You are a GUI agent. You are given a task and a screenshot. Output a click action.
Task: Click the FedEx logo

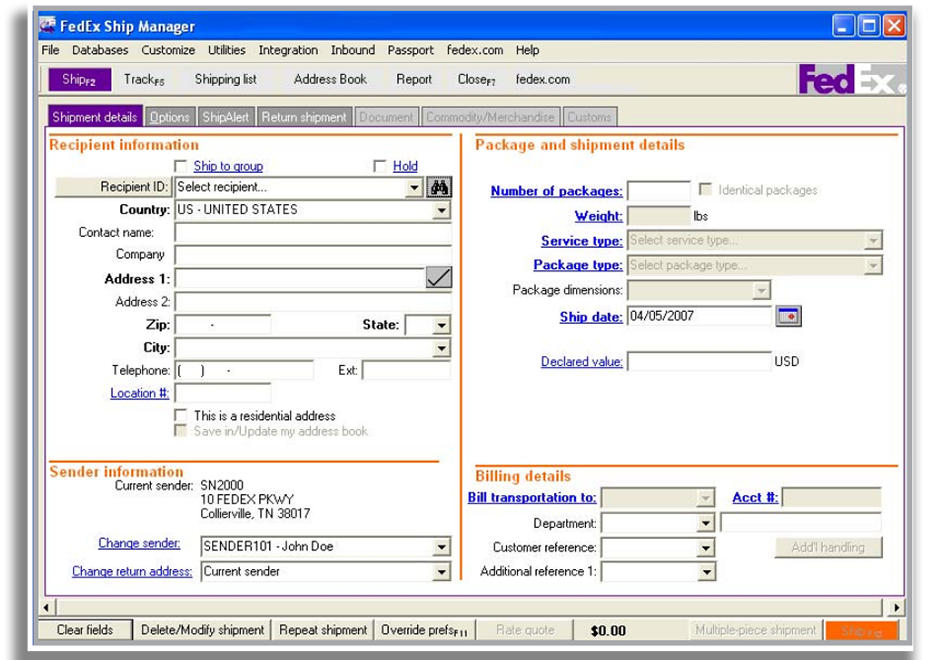(851, 79)
